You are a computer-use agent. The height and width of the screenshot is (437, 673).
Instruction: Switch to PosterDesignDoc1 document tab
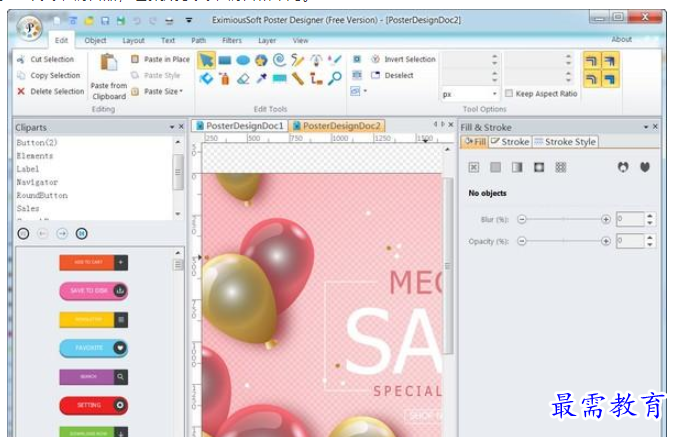(240, 126)
